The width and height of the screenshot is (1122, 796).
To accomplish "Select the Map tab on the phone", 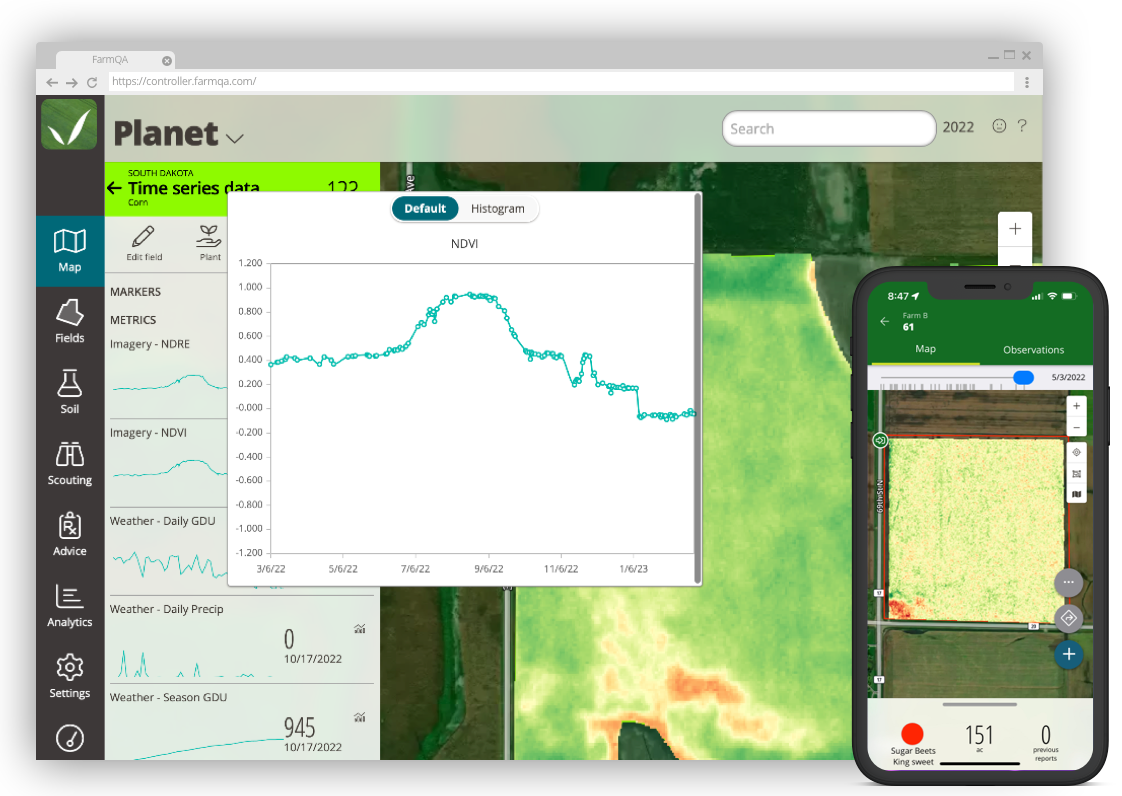I will point(925,349).
